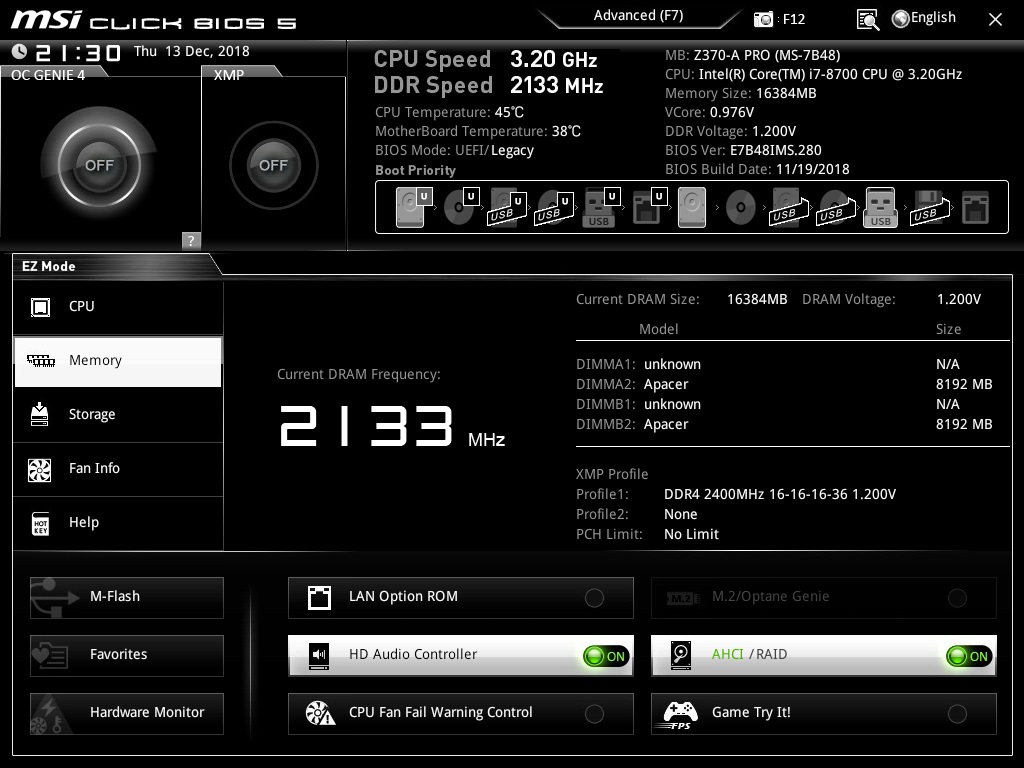Toggle the M.2/Optane Genie switch
The image size is (1024, 768).
[x=957, y=598]
